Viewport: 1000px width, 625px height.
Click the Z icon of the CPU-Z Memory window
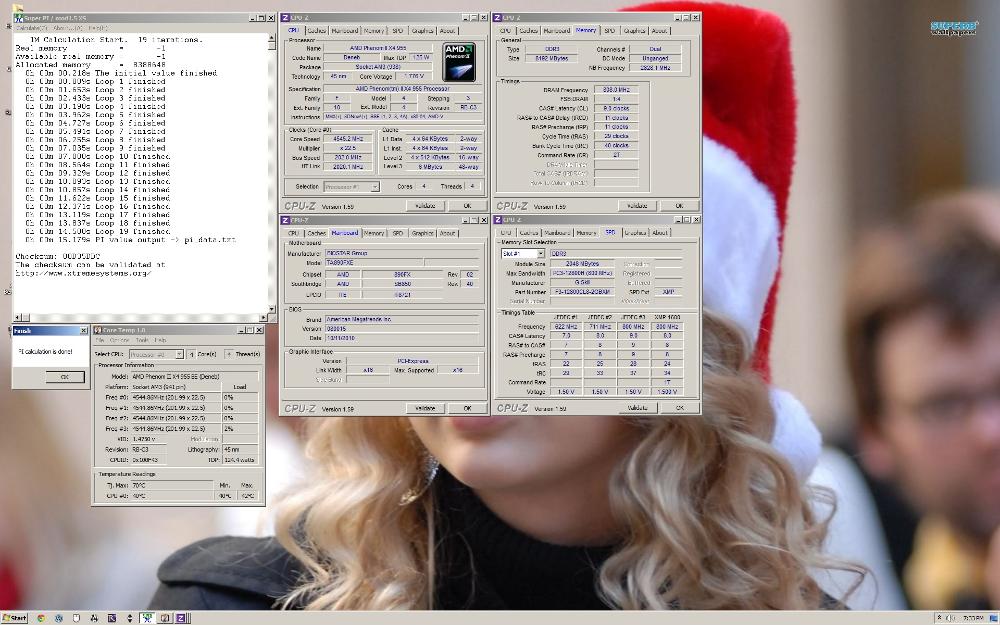(x=498, y=18)
